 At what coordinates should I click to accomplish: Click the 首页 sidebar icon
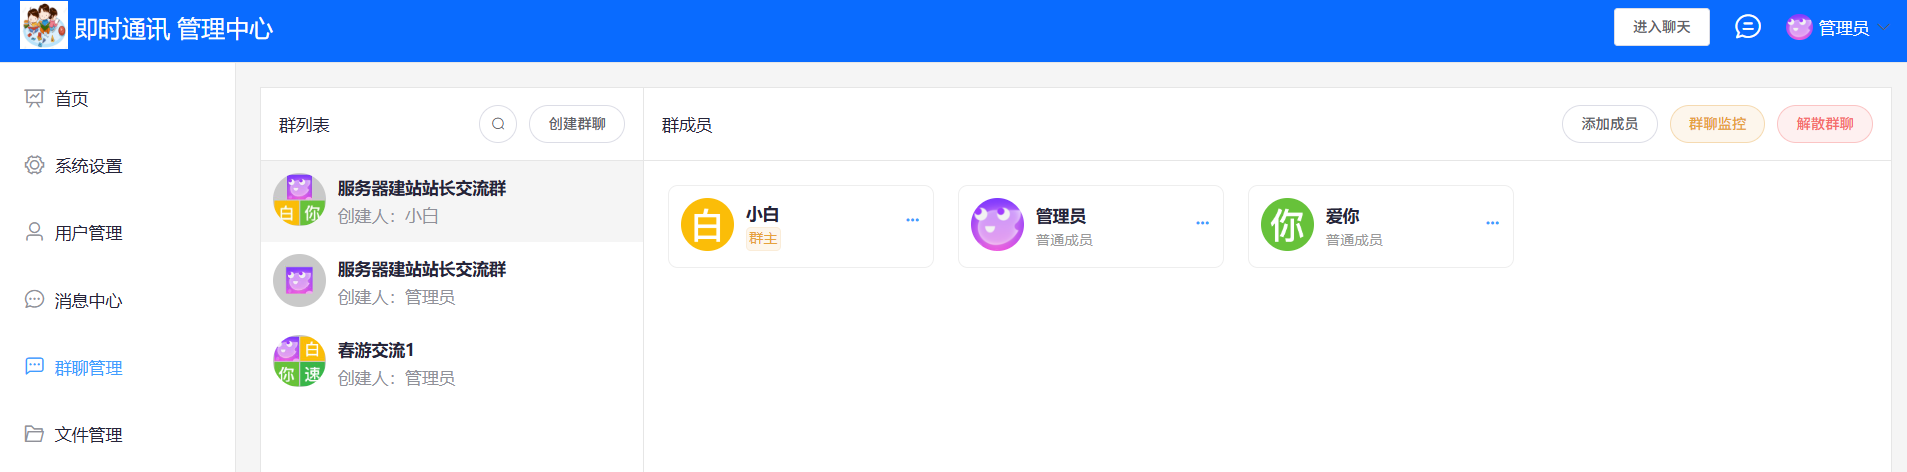point(35,98)
